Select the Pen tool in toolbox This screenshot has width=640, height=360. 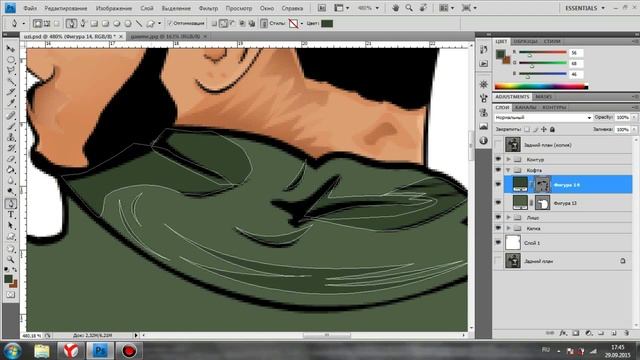tap(11, 203)
